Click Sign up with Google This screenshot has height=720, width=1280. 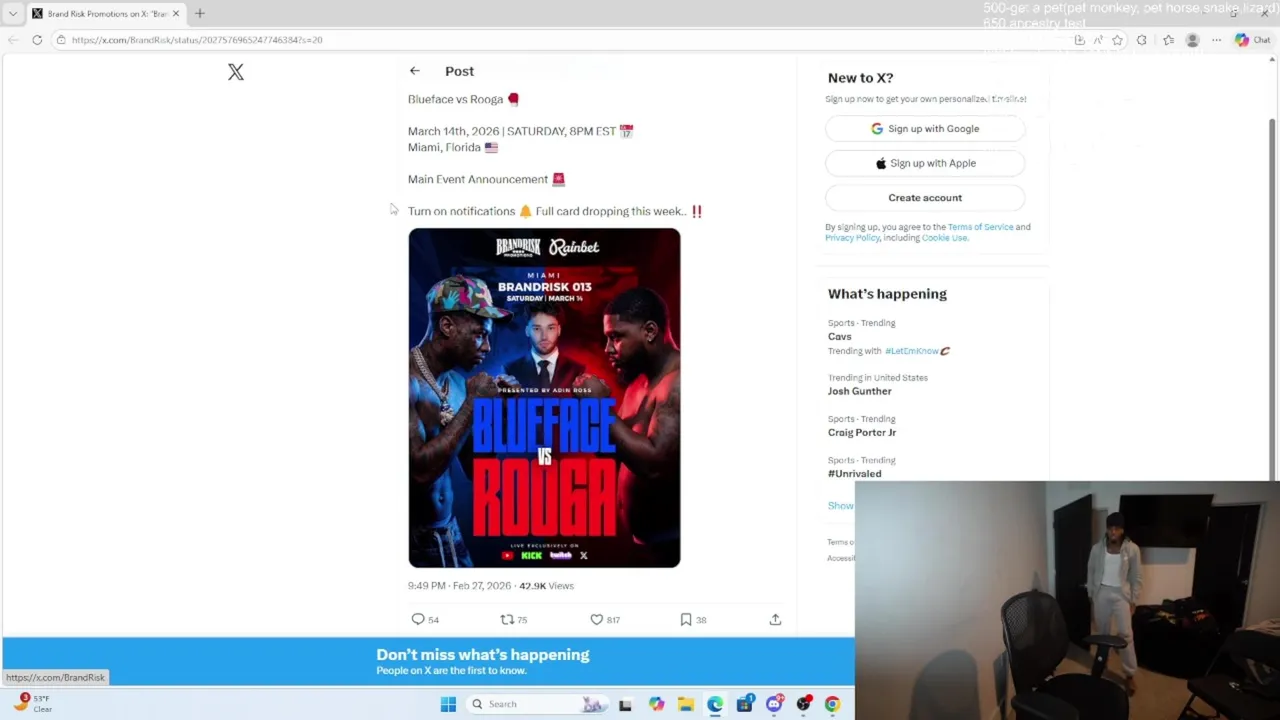[925, 128]
